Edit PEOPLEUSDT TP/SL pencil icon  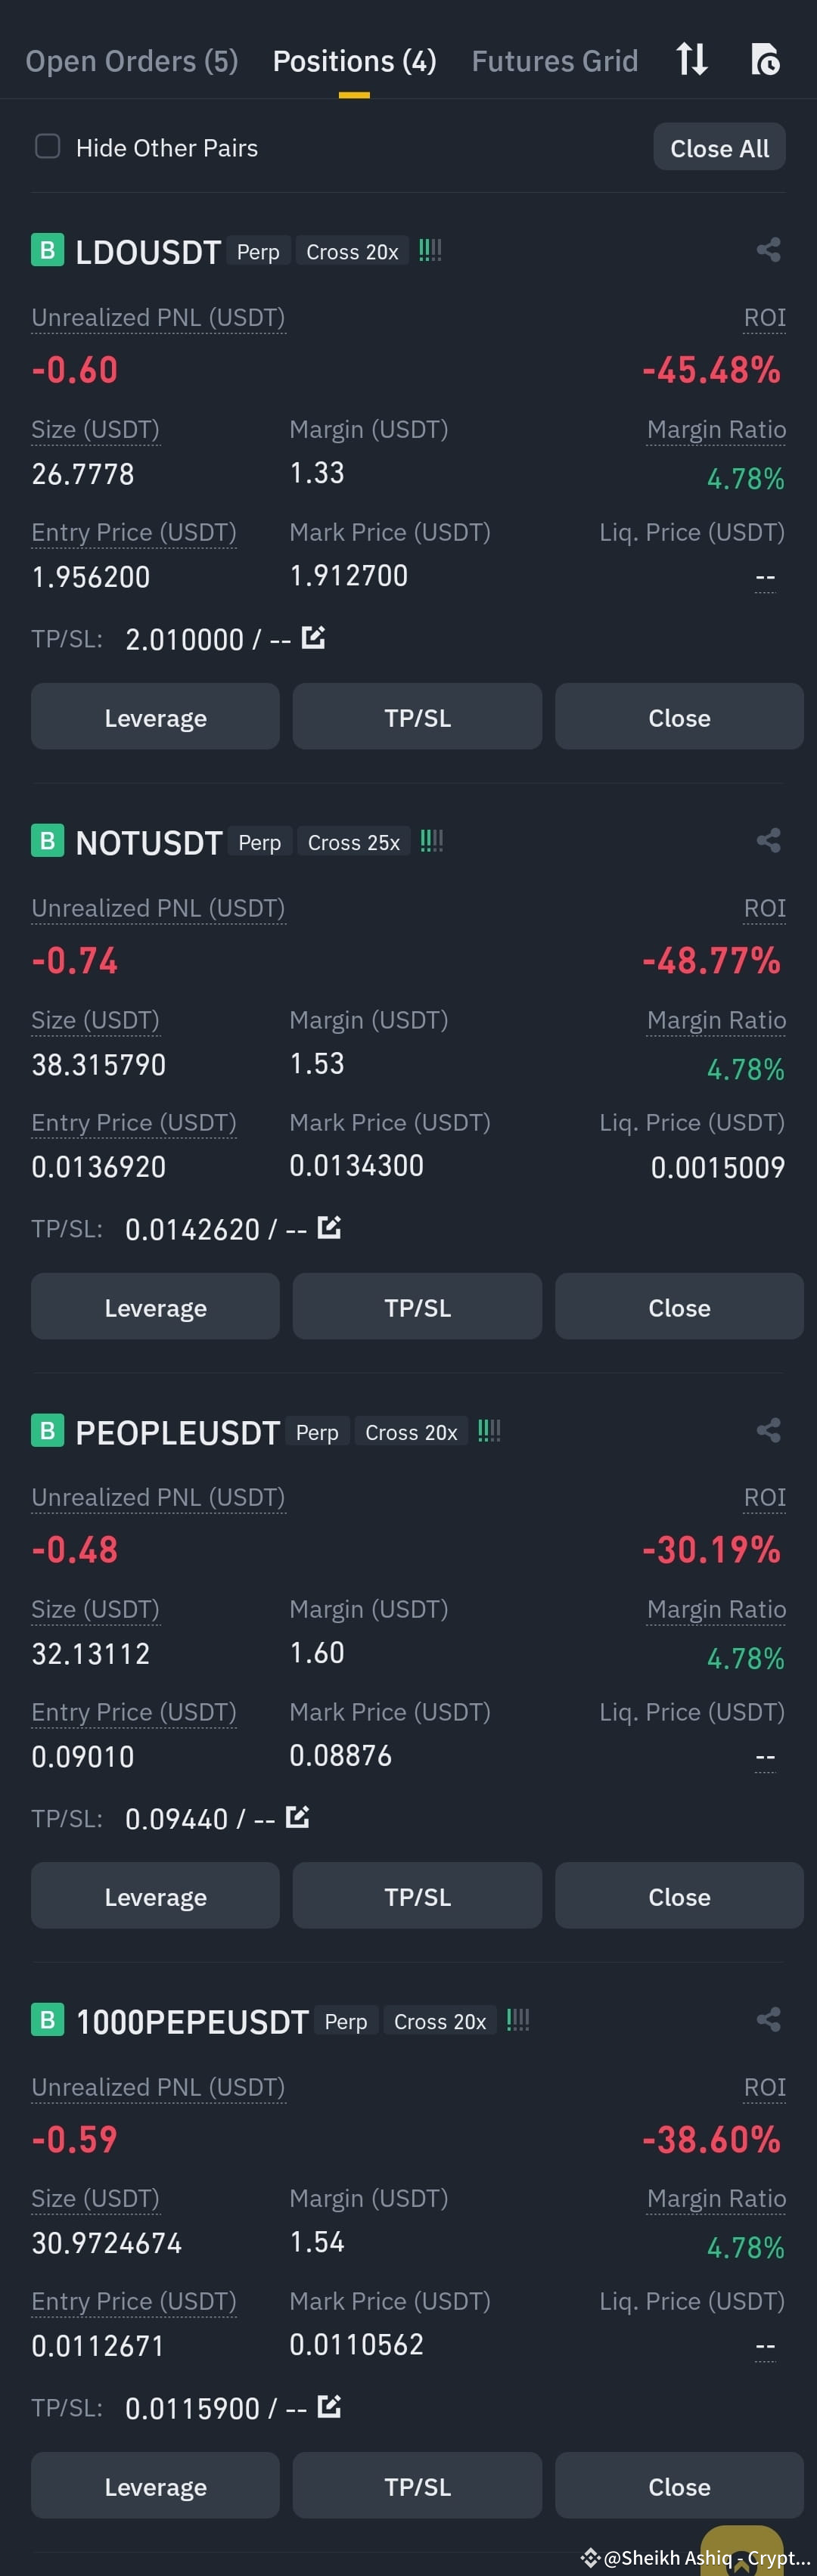[297, 1816]
